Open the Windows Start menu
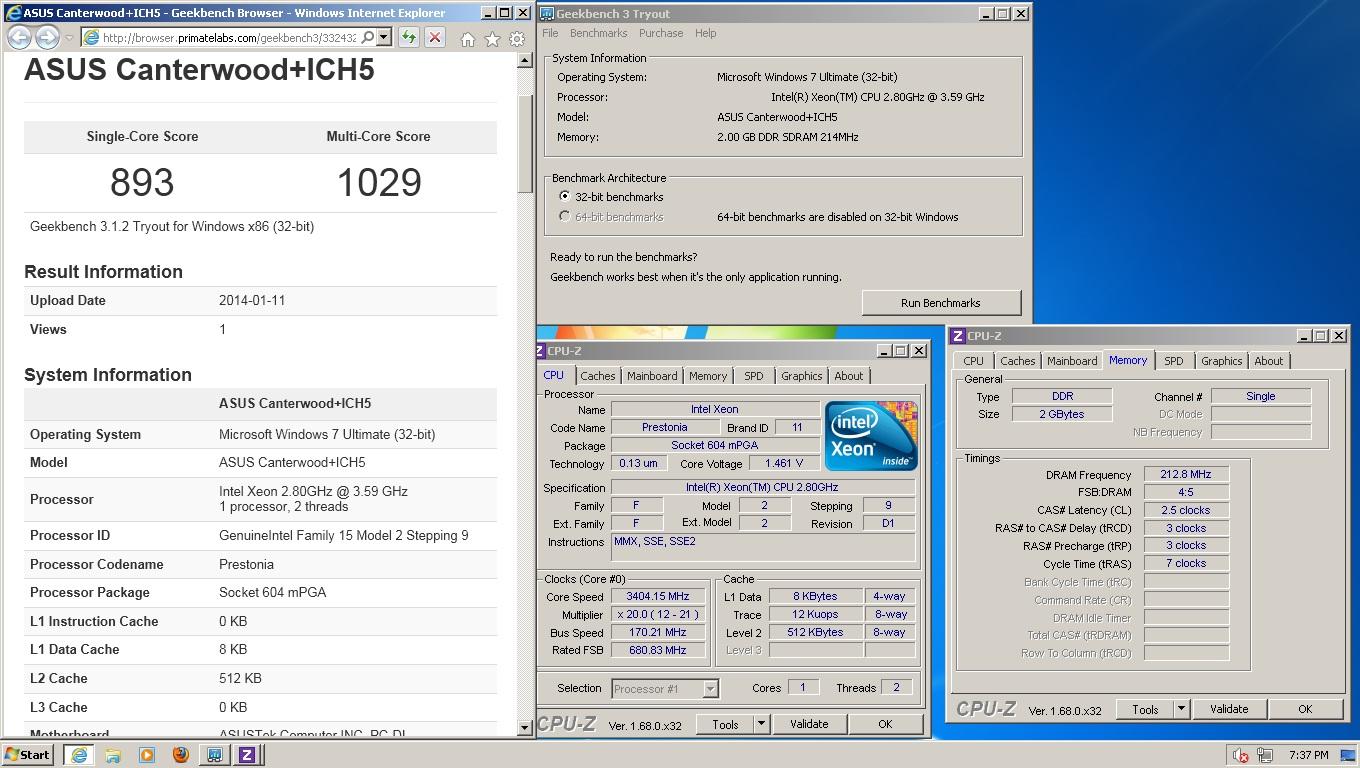The image size is (1360, 768). coord(28,755)
